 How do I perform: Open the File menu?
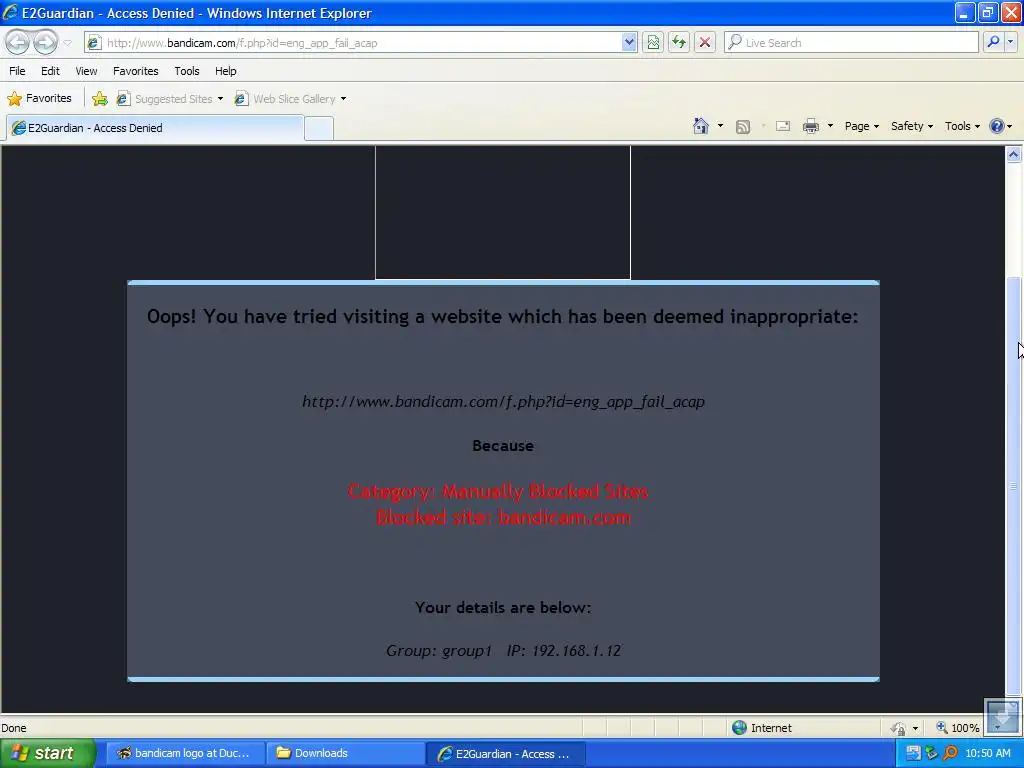[x=17, y=71]
